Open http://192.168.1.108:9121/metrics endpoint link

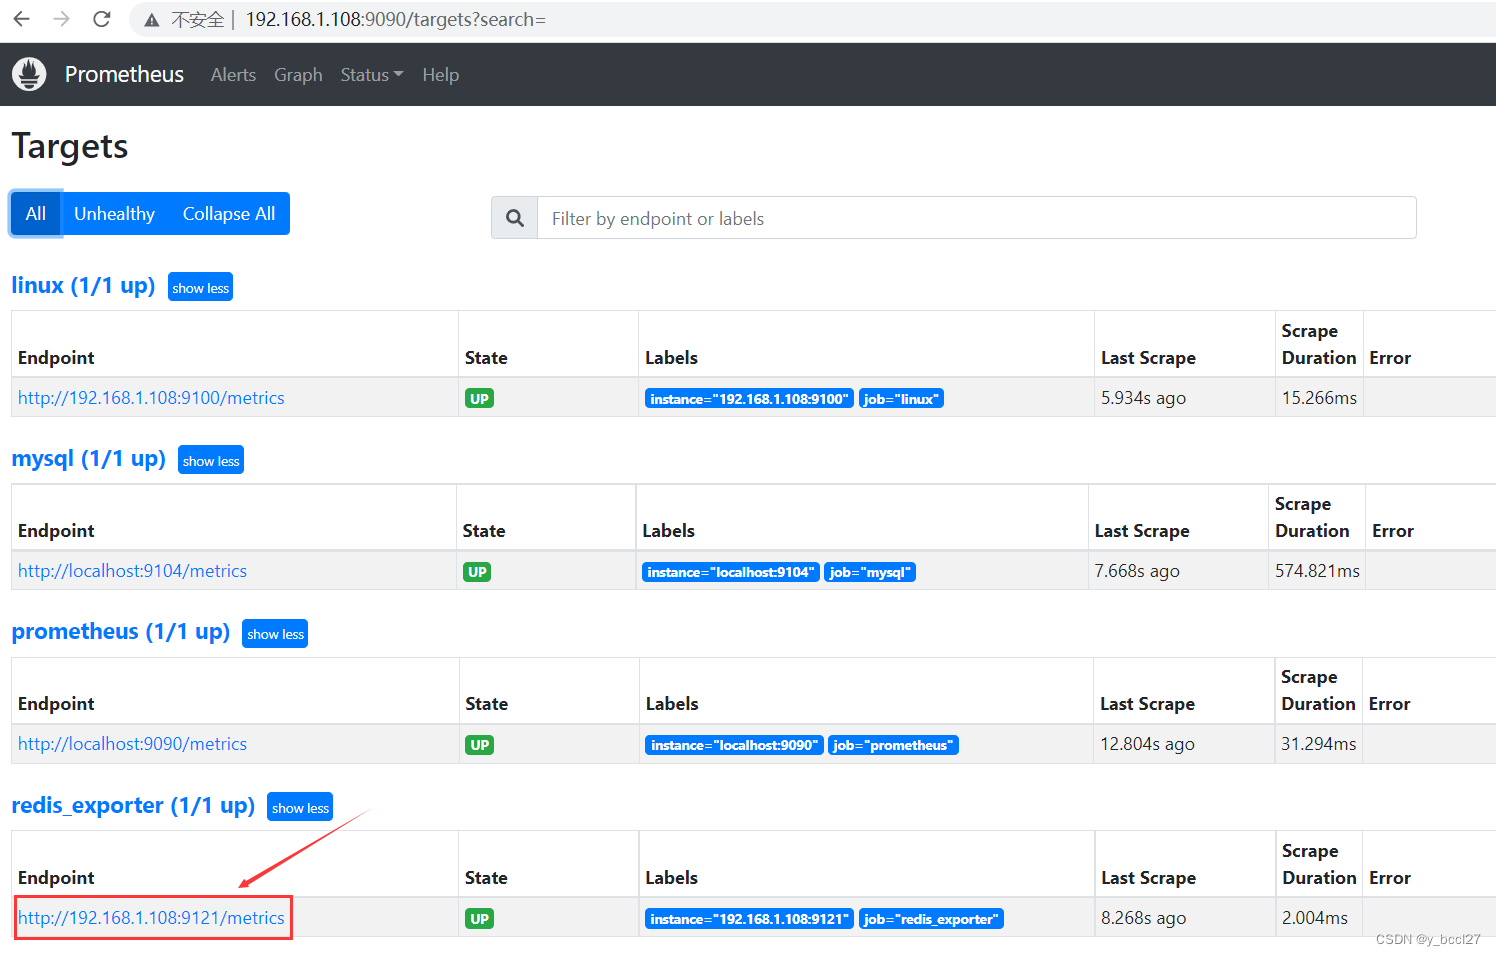pos(151,918)
